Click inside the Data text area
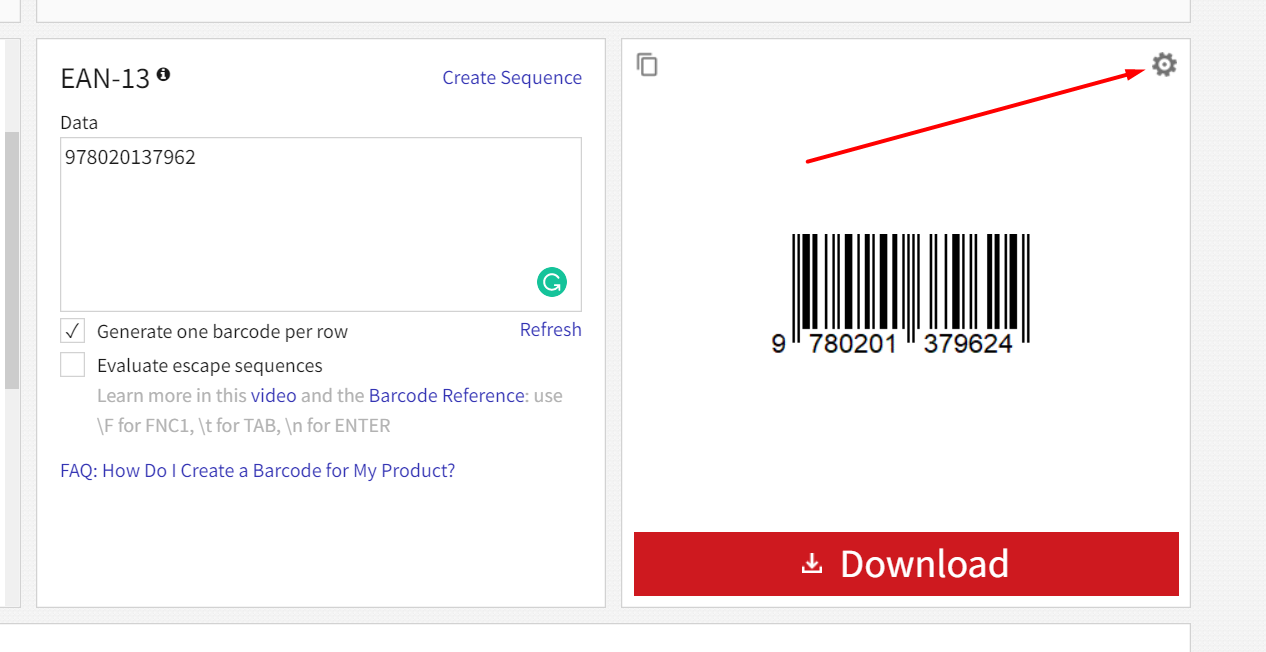 pyautogui.click(x=321, y=224)
